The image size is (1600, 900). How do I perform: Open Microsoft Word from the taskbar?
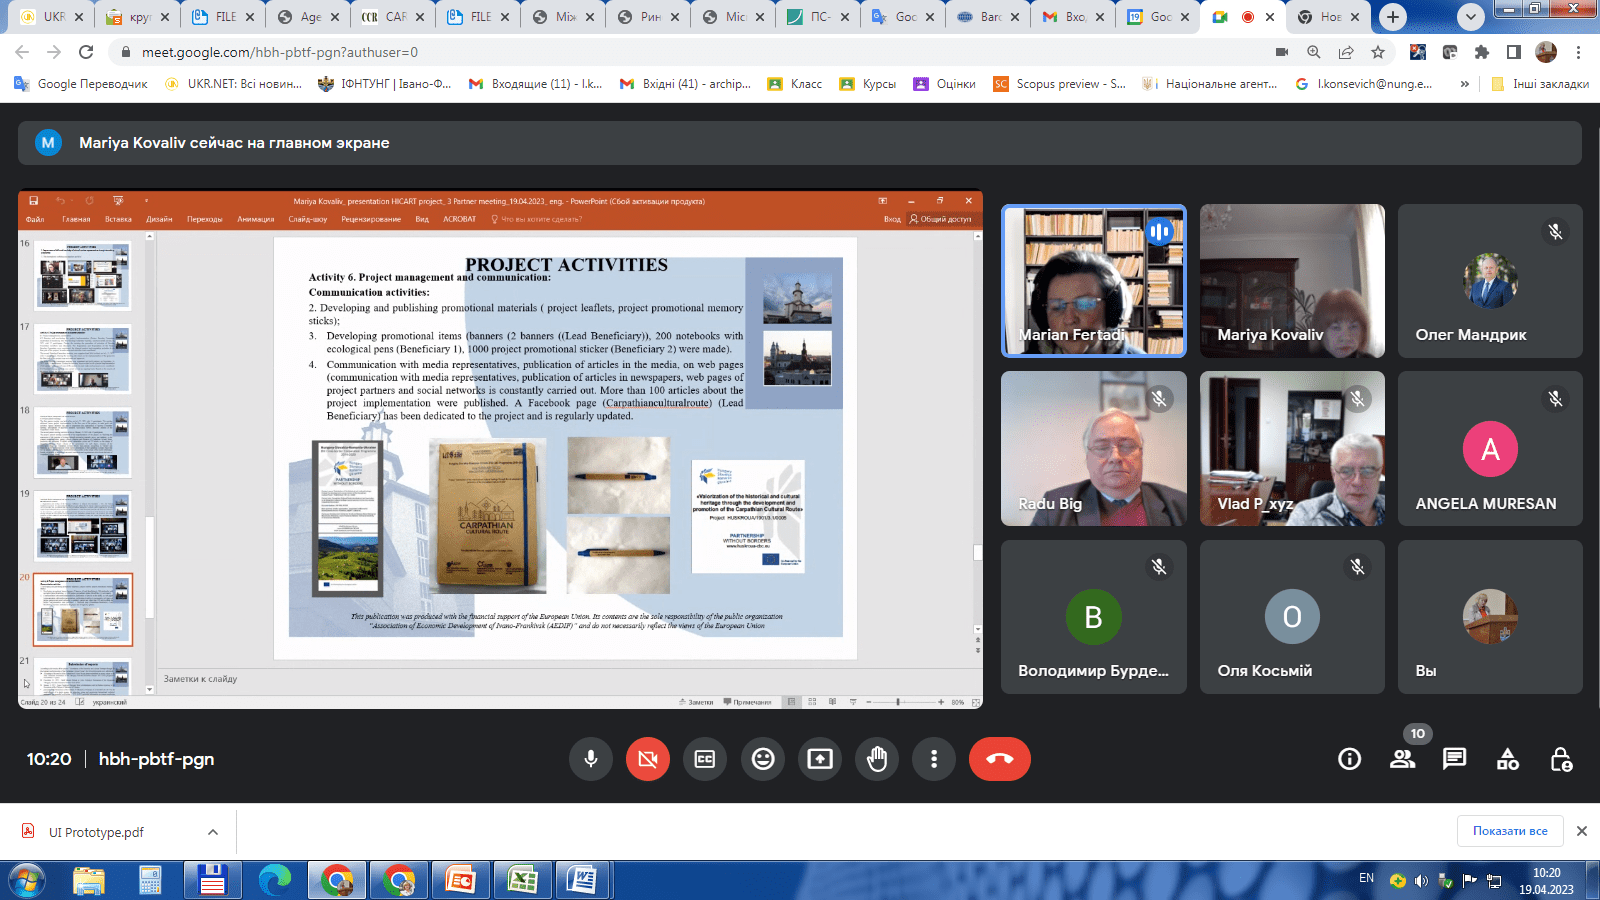coord(582,880)
